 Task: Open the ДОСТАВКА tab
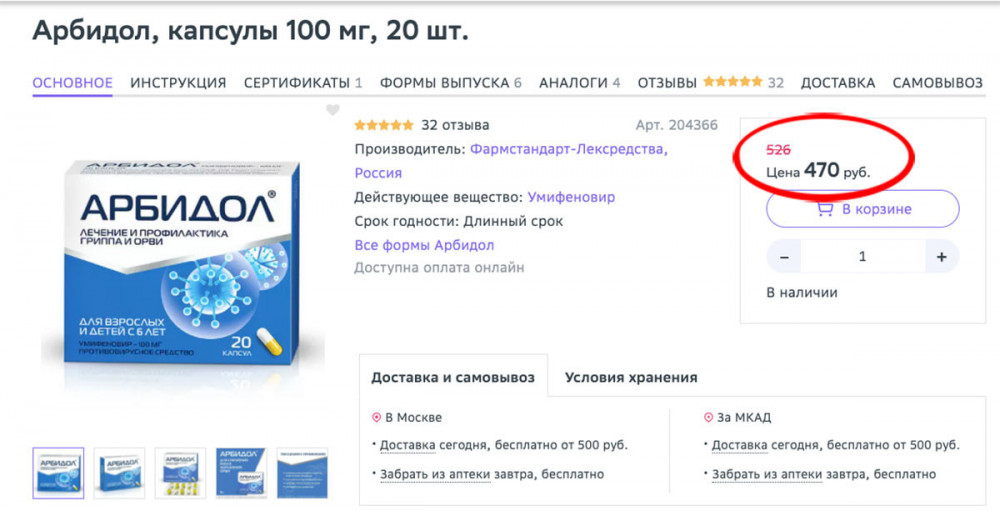coord(838,83)
